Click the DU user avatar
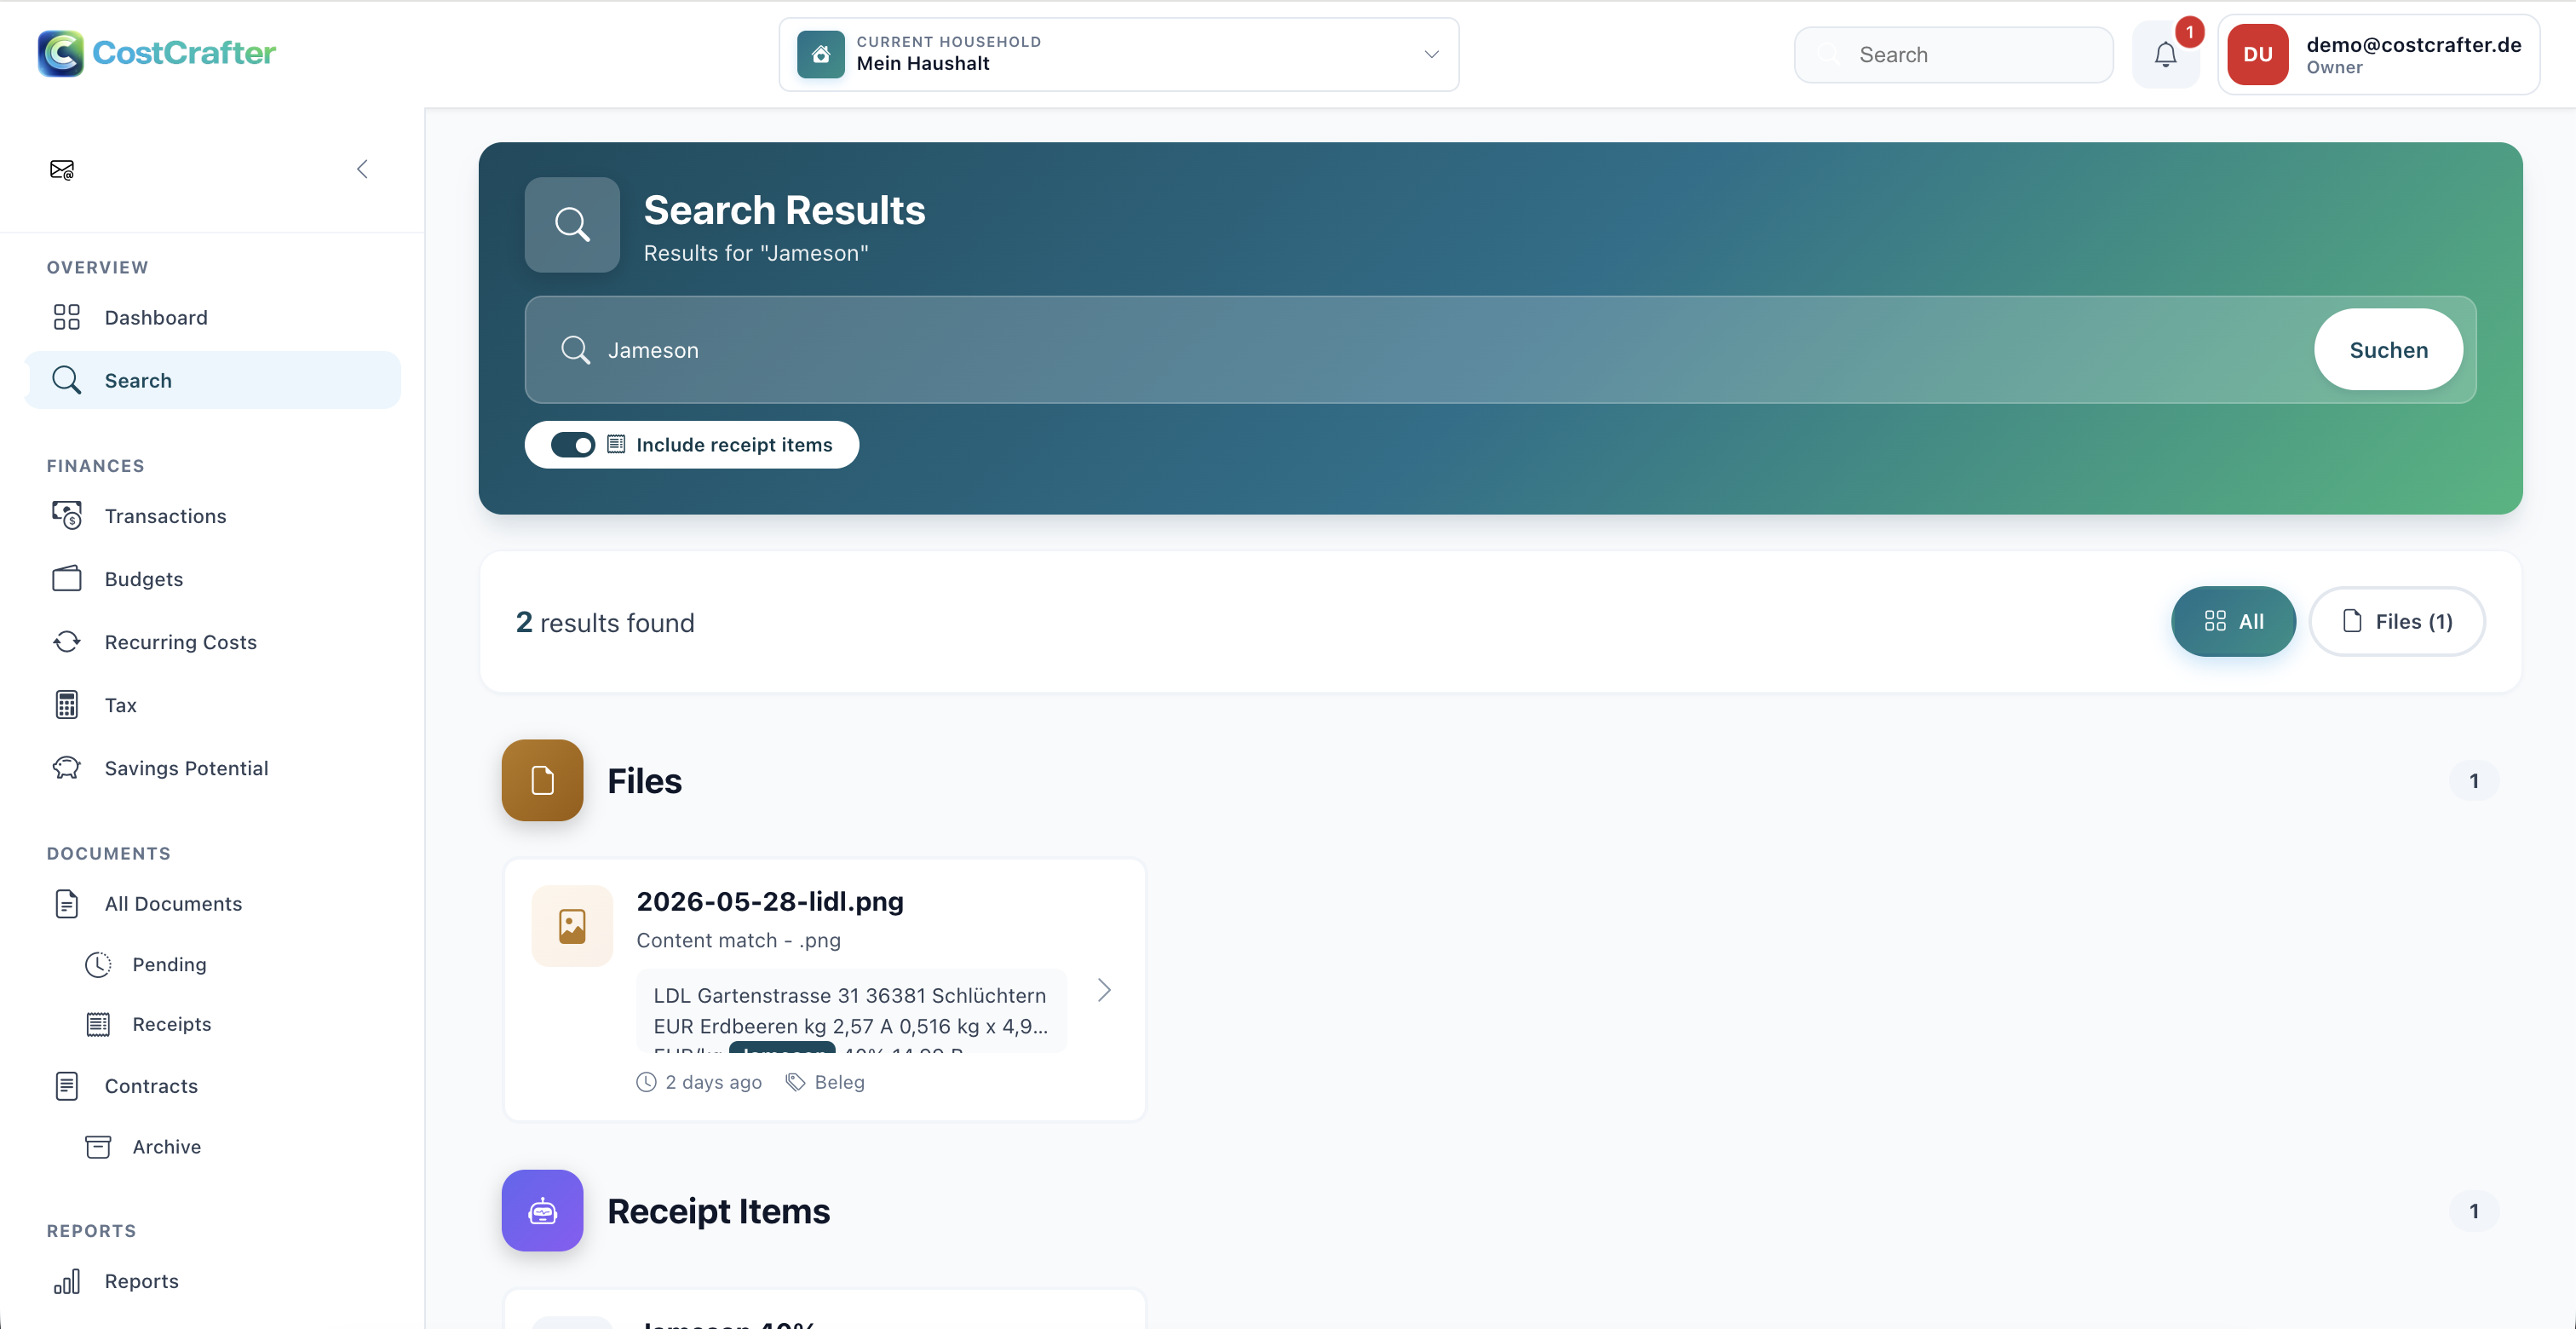The image size is (2576, 1329). [x=2258, y=54]
